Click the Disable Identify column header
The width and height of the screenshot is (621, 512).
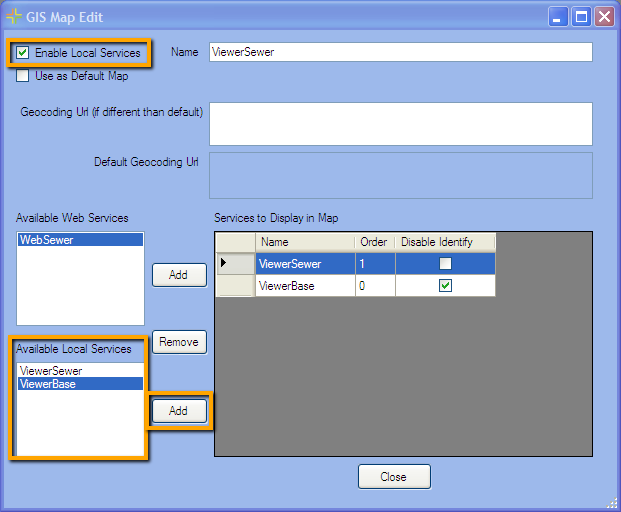tap(446, 242)
